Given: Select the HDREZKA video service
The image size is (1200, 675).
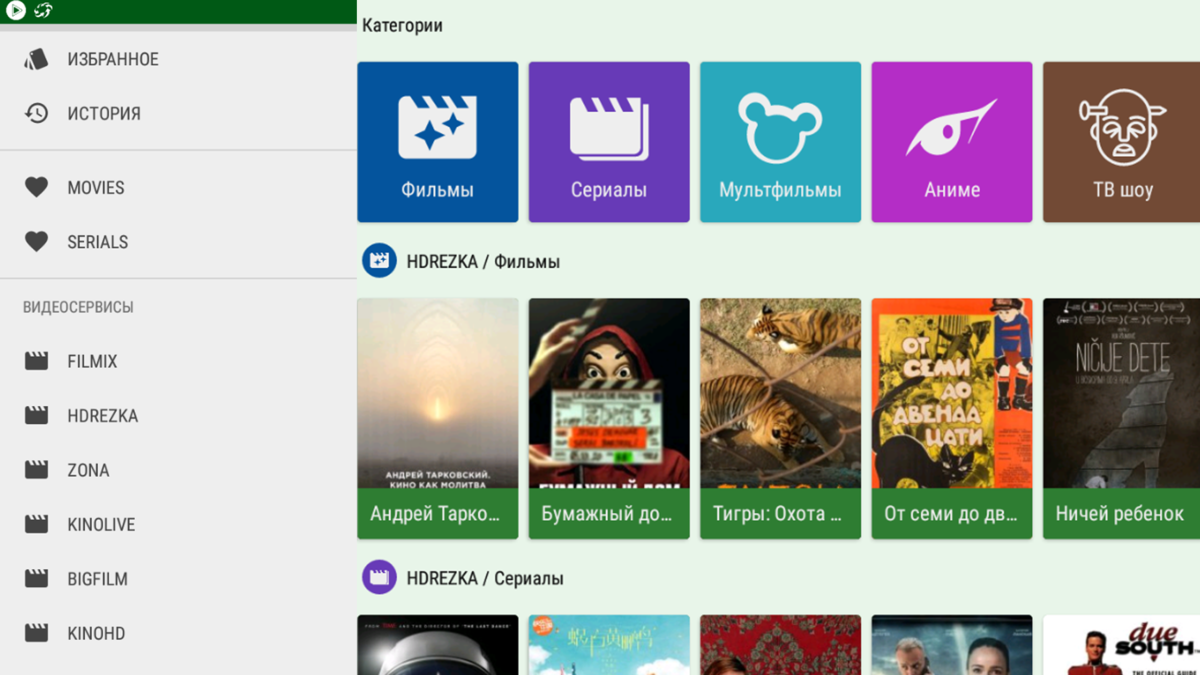Looking at the screenshot, I should tap(178, 415).
